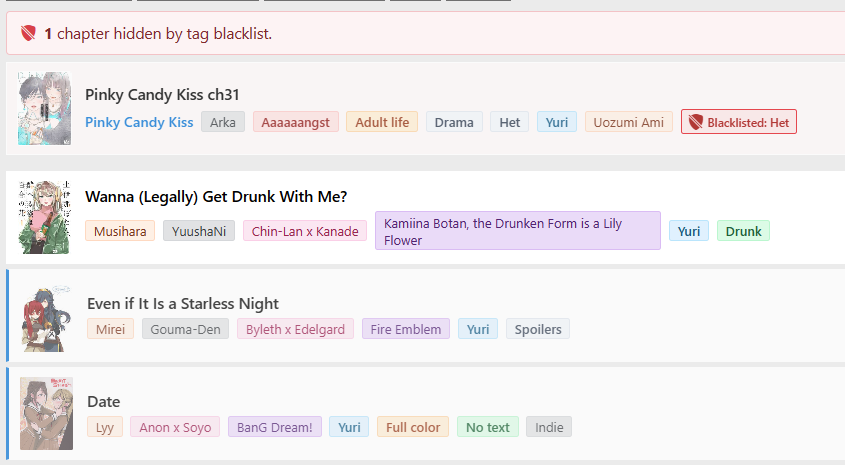Open Pinky Candy Kiss cover thumbnail
845x465 pixels.
44,108
